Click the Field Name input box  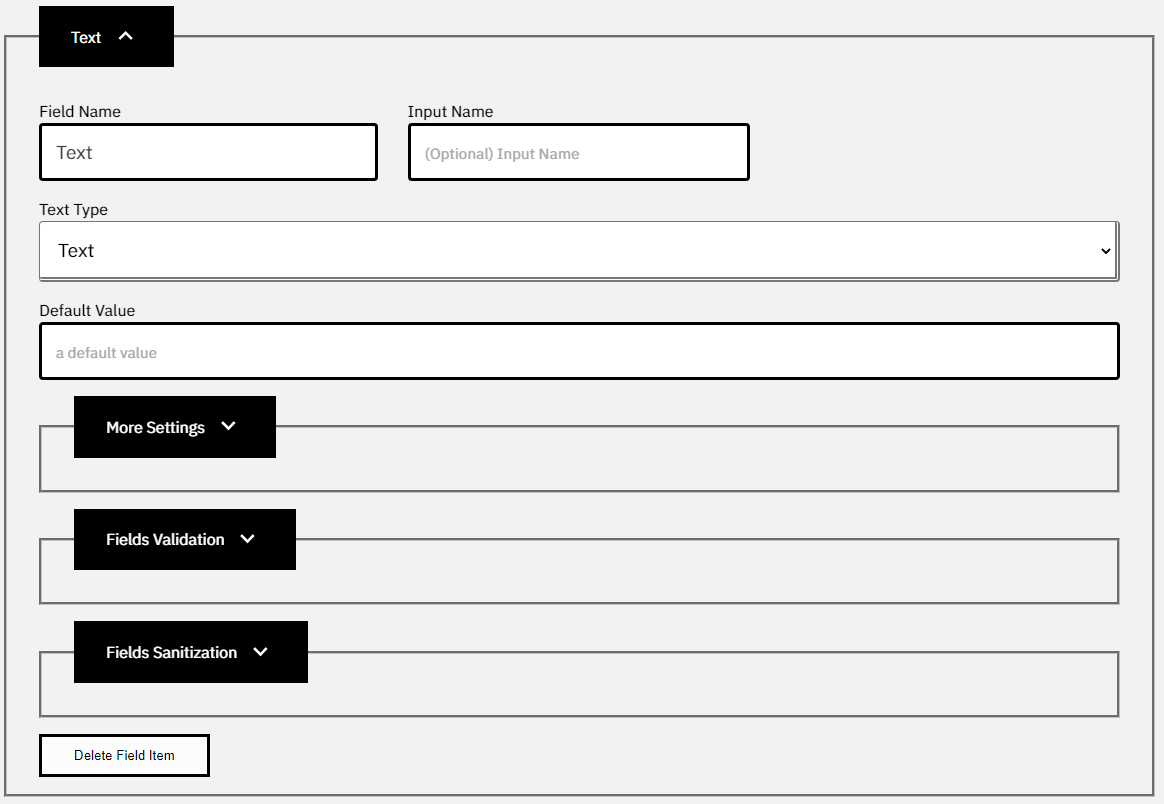click(x=209, y=152)
